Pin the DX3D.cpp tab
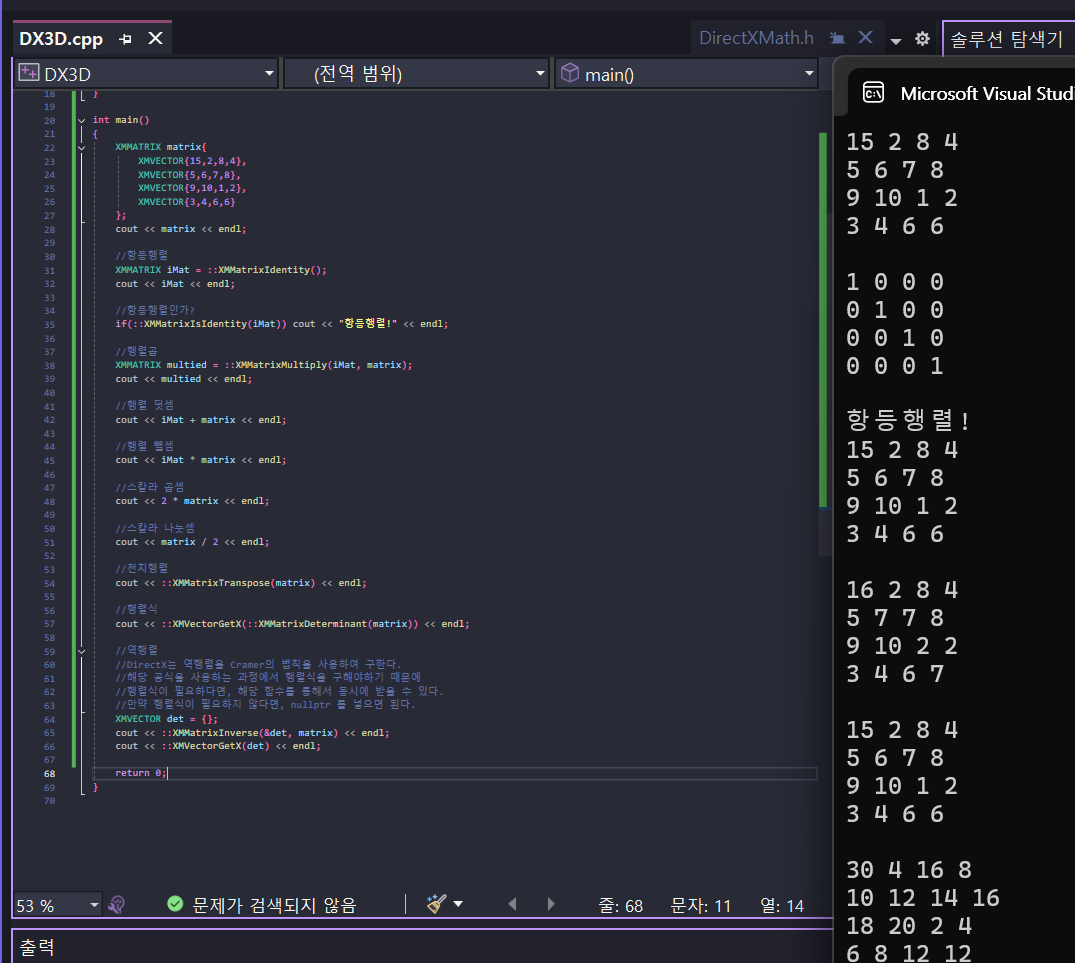 [x=125, y=39]
